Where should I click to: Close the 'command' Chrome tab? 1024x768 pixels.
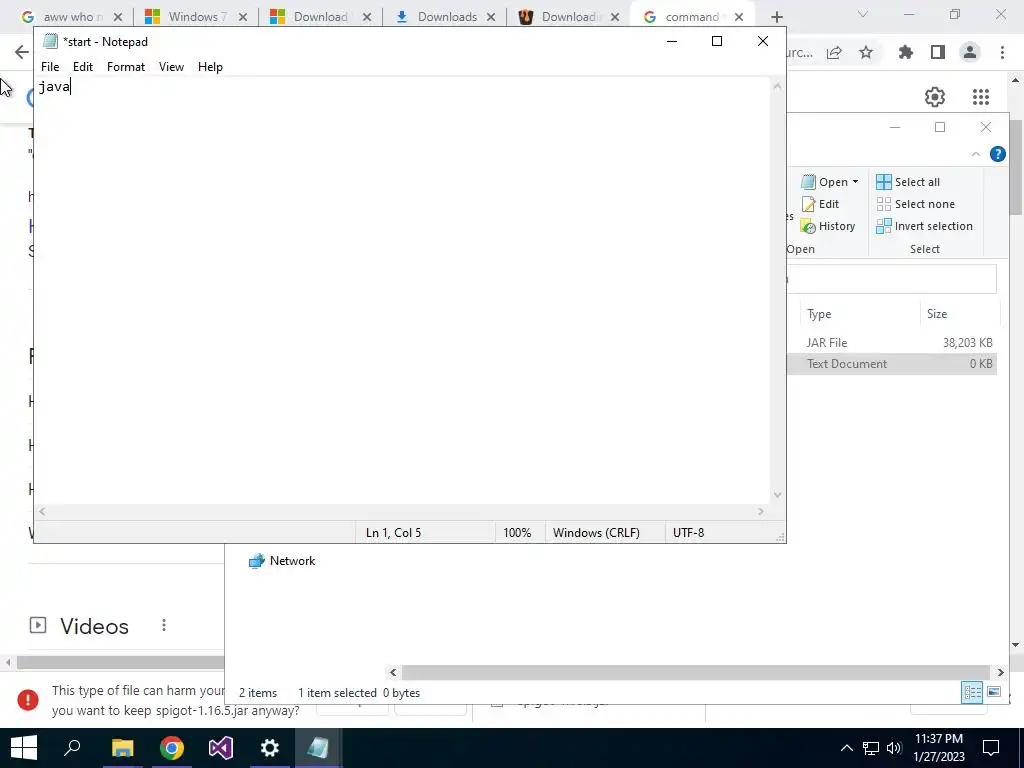click(739, 18)
